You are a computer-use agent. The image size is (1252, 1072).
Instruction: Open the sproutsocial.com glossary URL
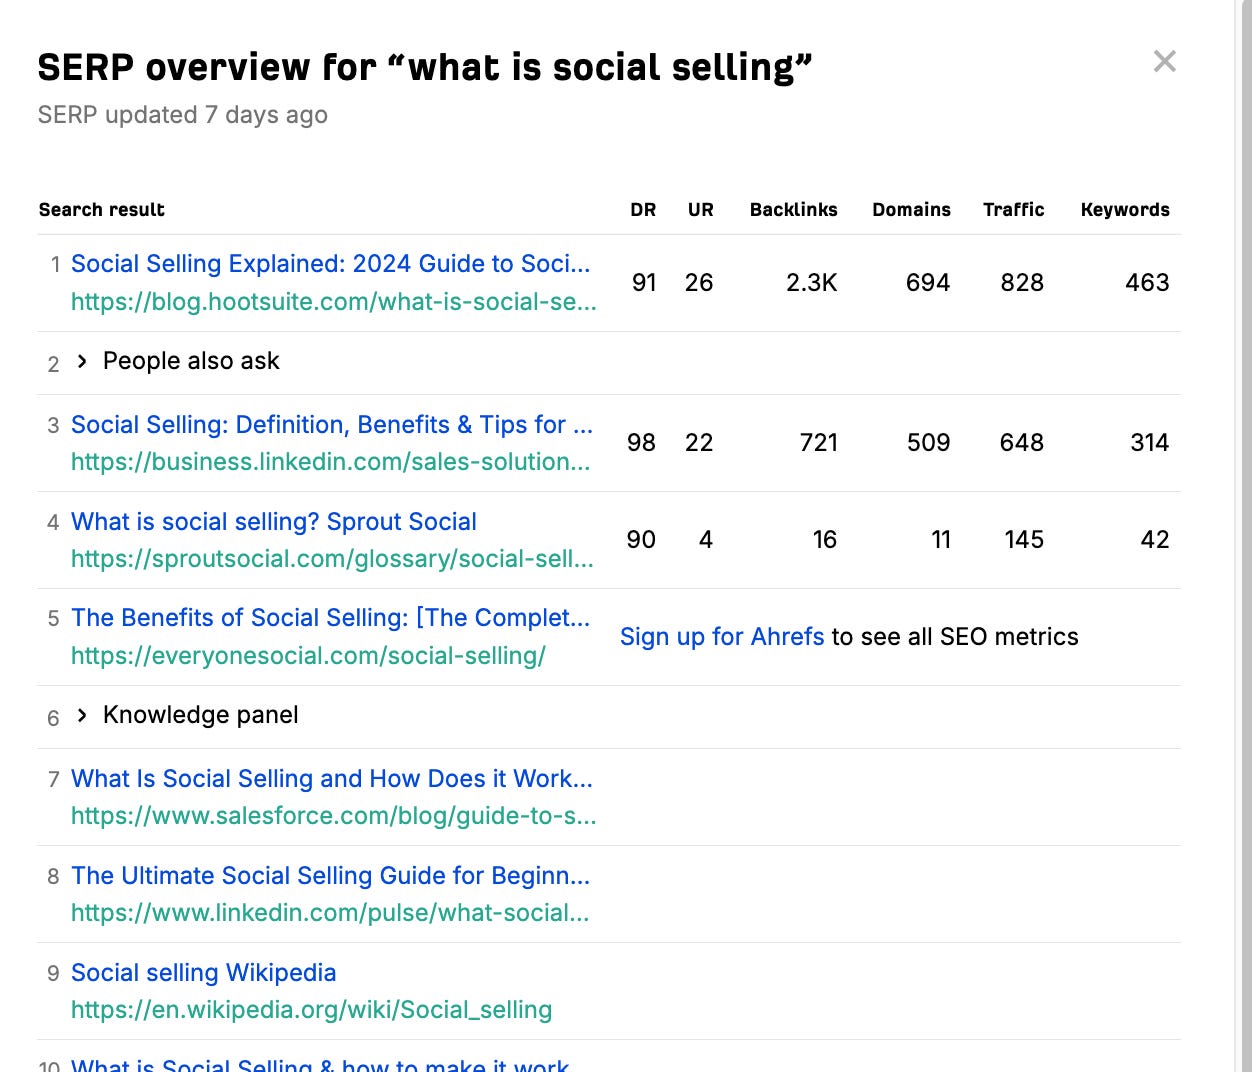coord(332,559)
